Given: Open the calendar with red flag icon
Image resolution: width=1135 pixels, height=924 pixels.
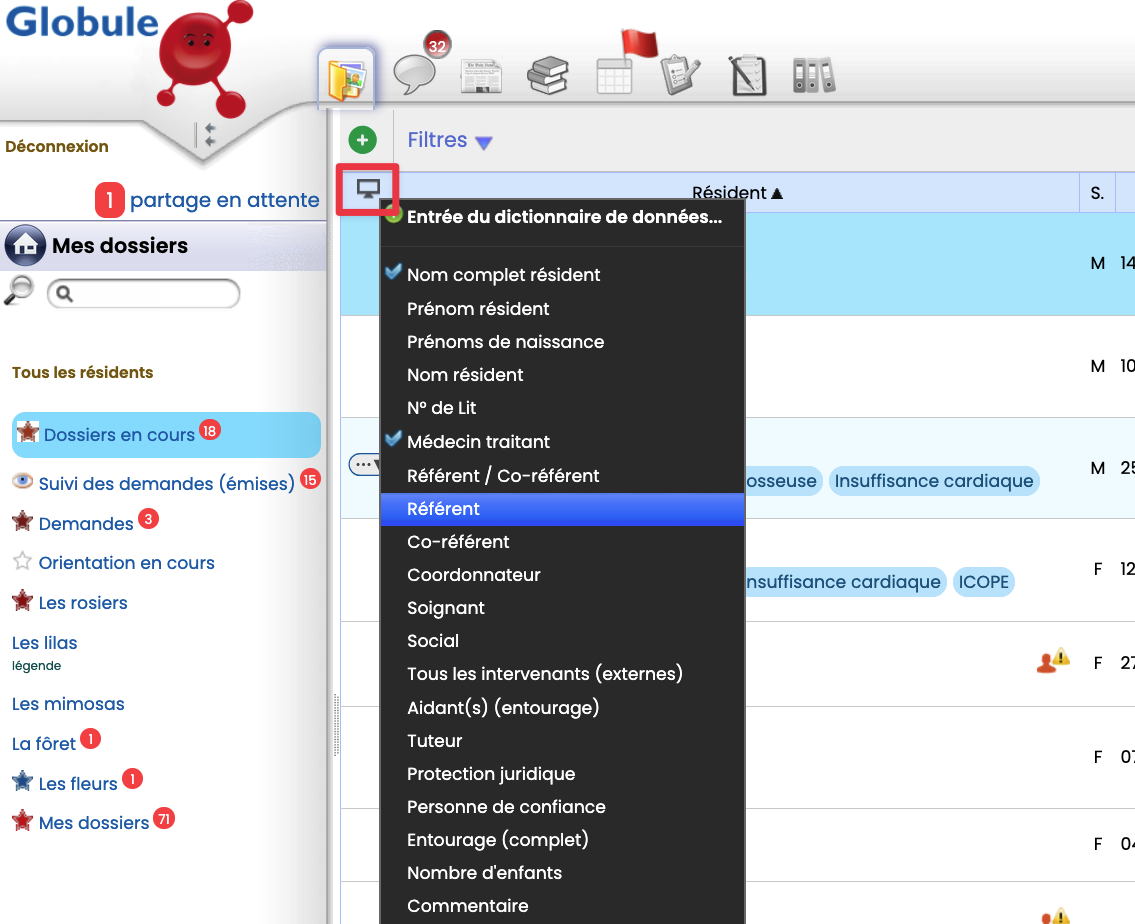Looking at the screenshot, I should tap(615, 76).
